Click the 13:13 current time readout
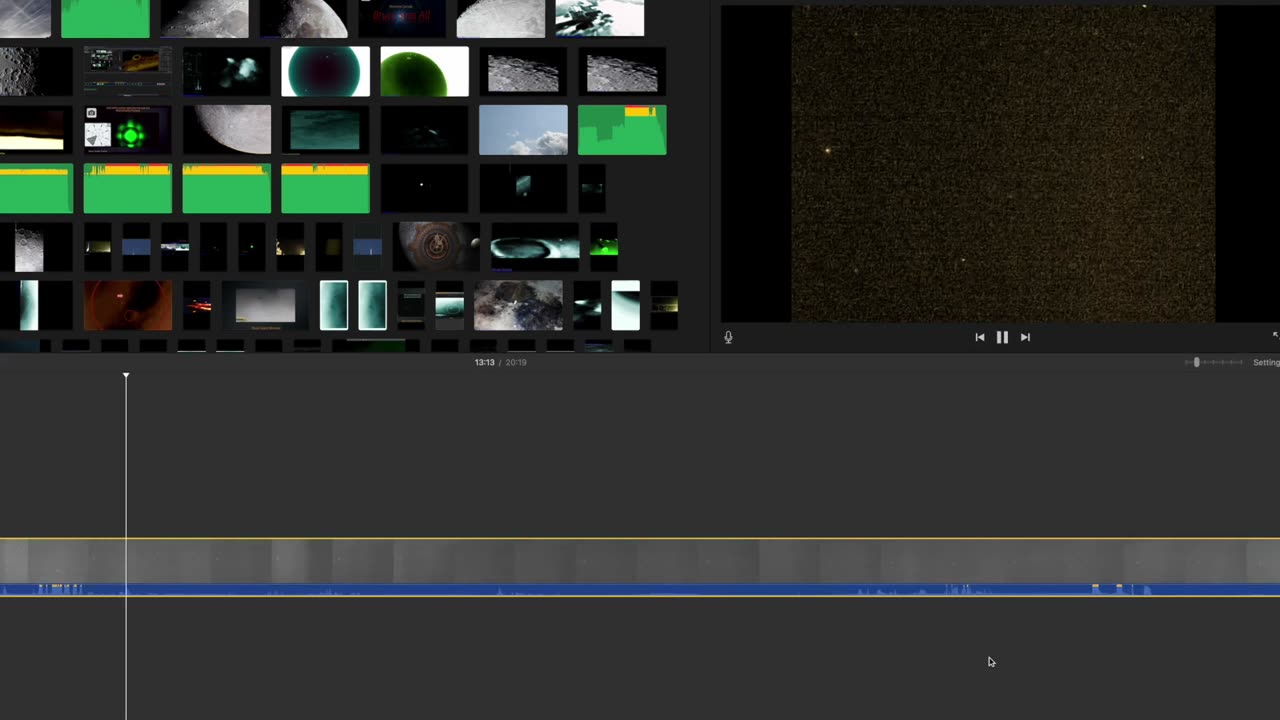 coord(484,362)
